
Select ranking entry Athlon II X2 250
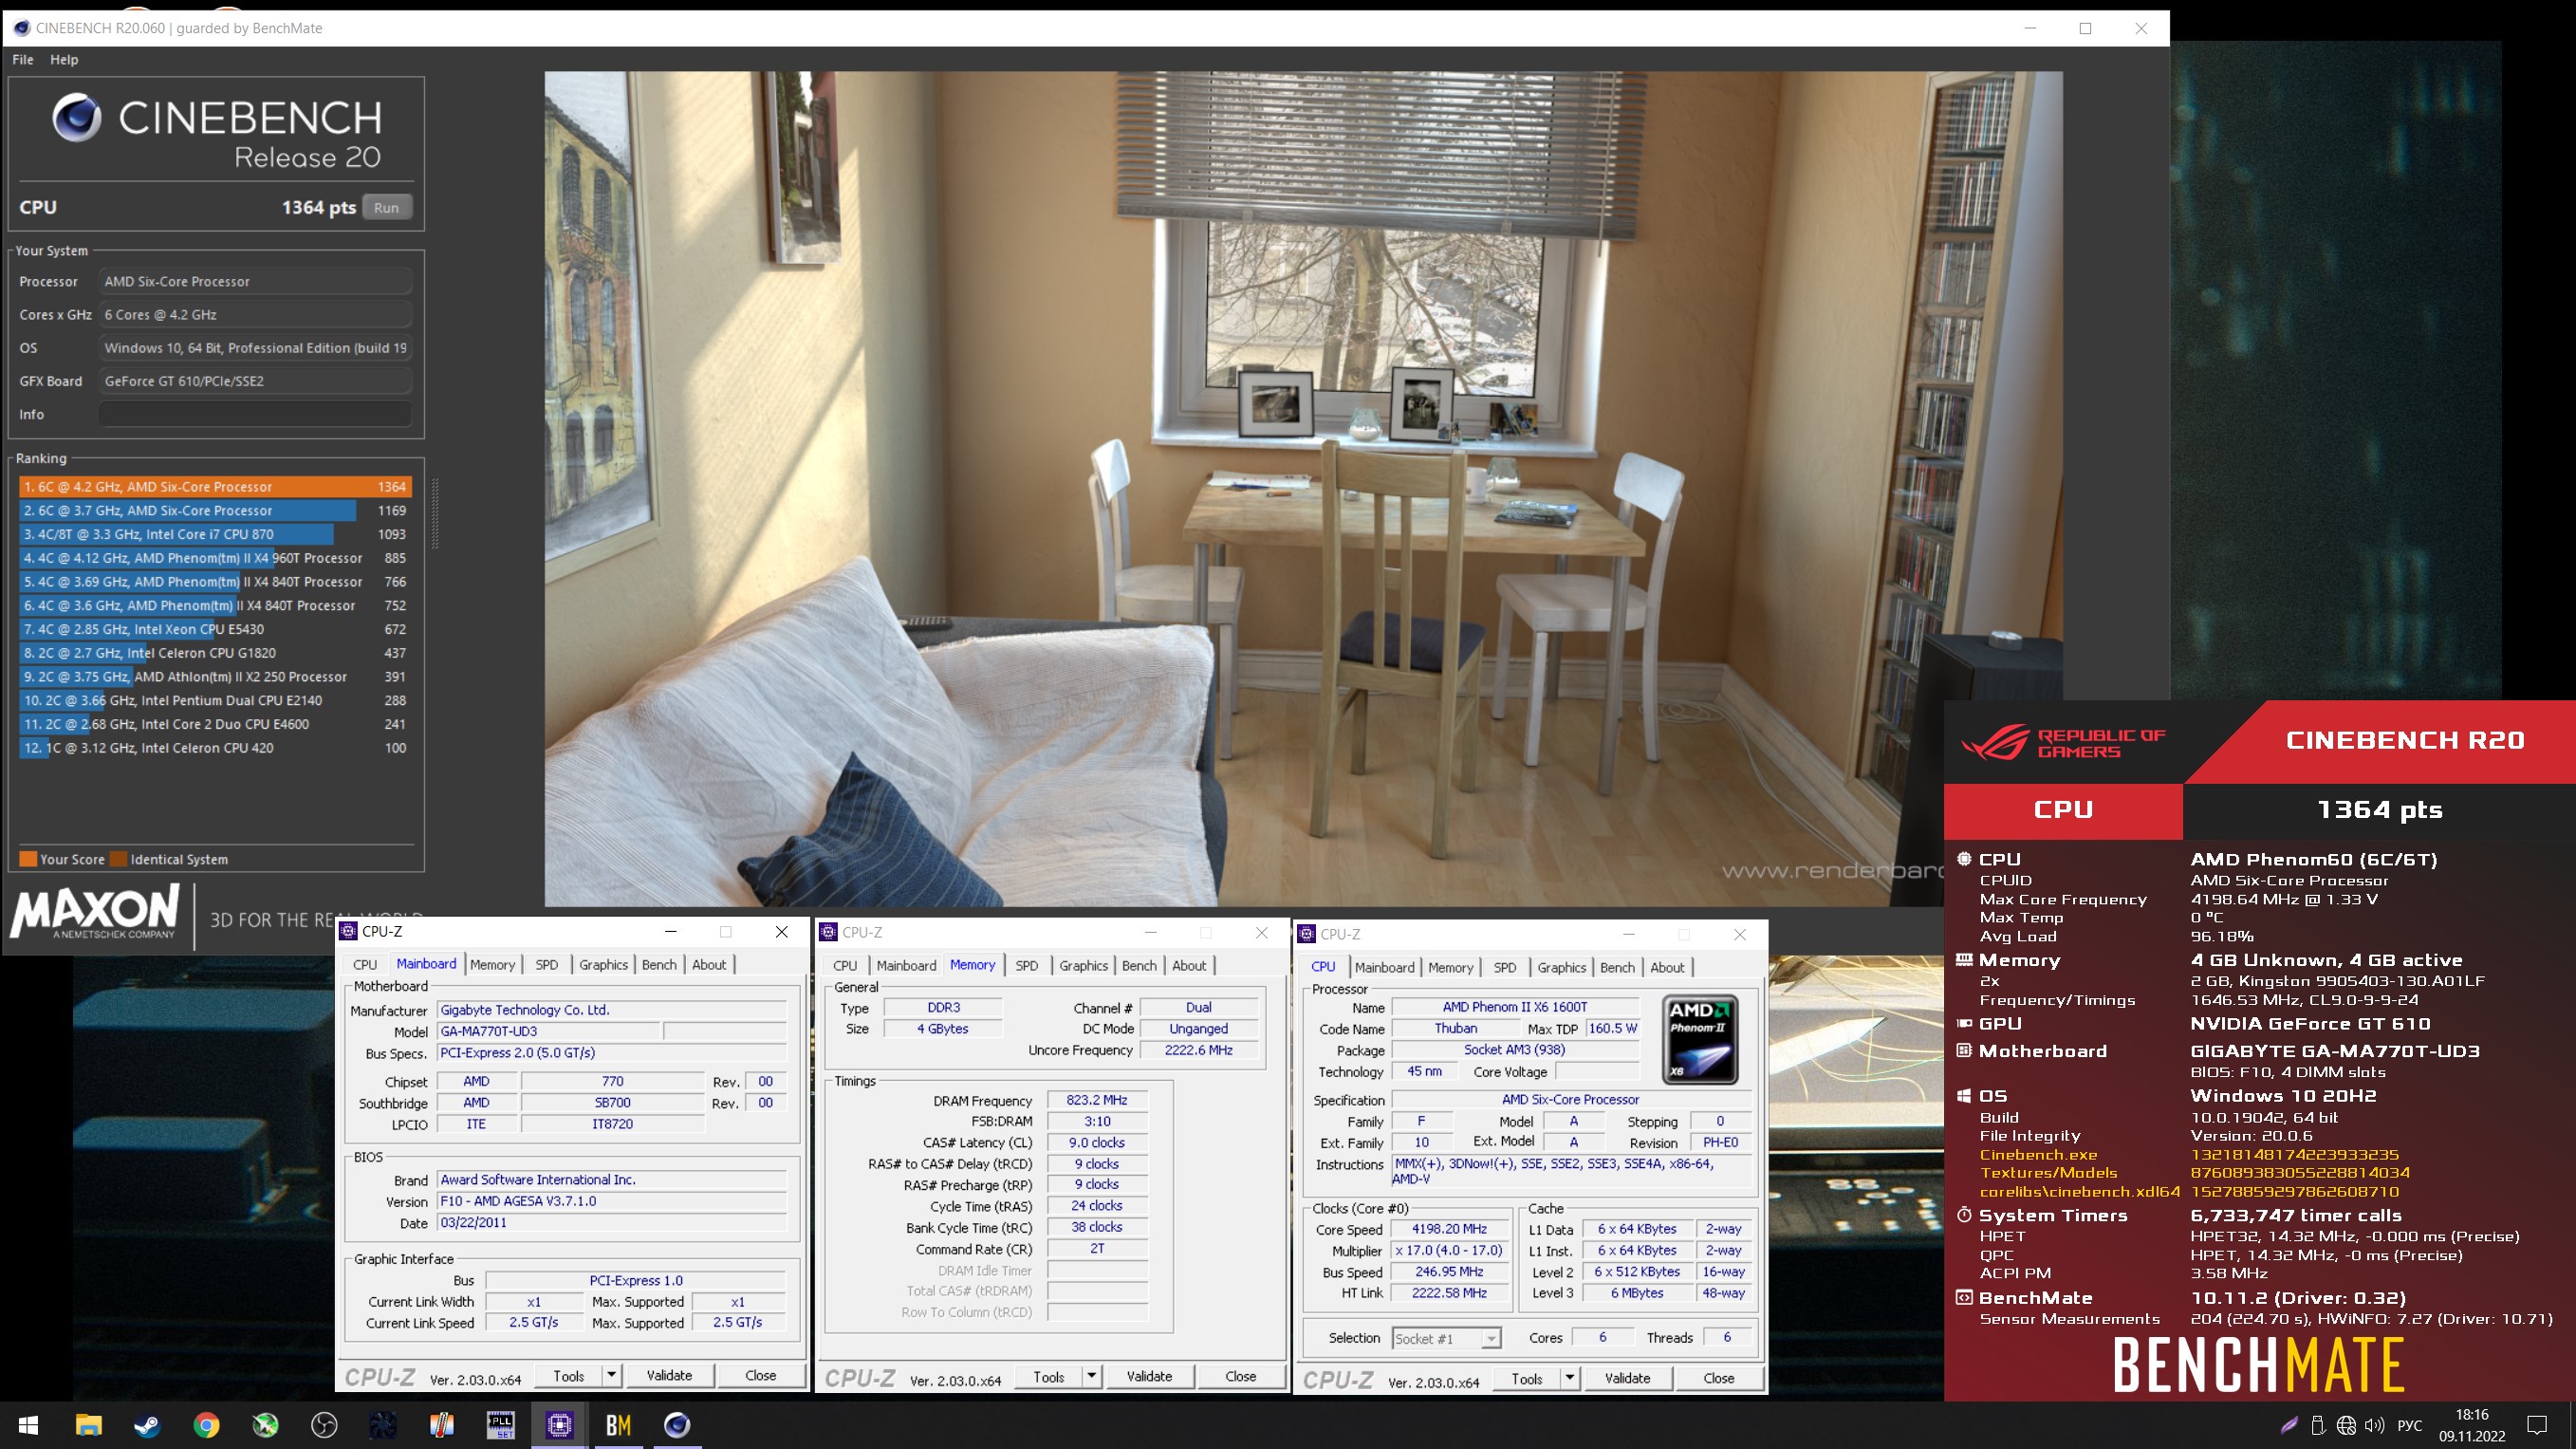coord(215,677)
